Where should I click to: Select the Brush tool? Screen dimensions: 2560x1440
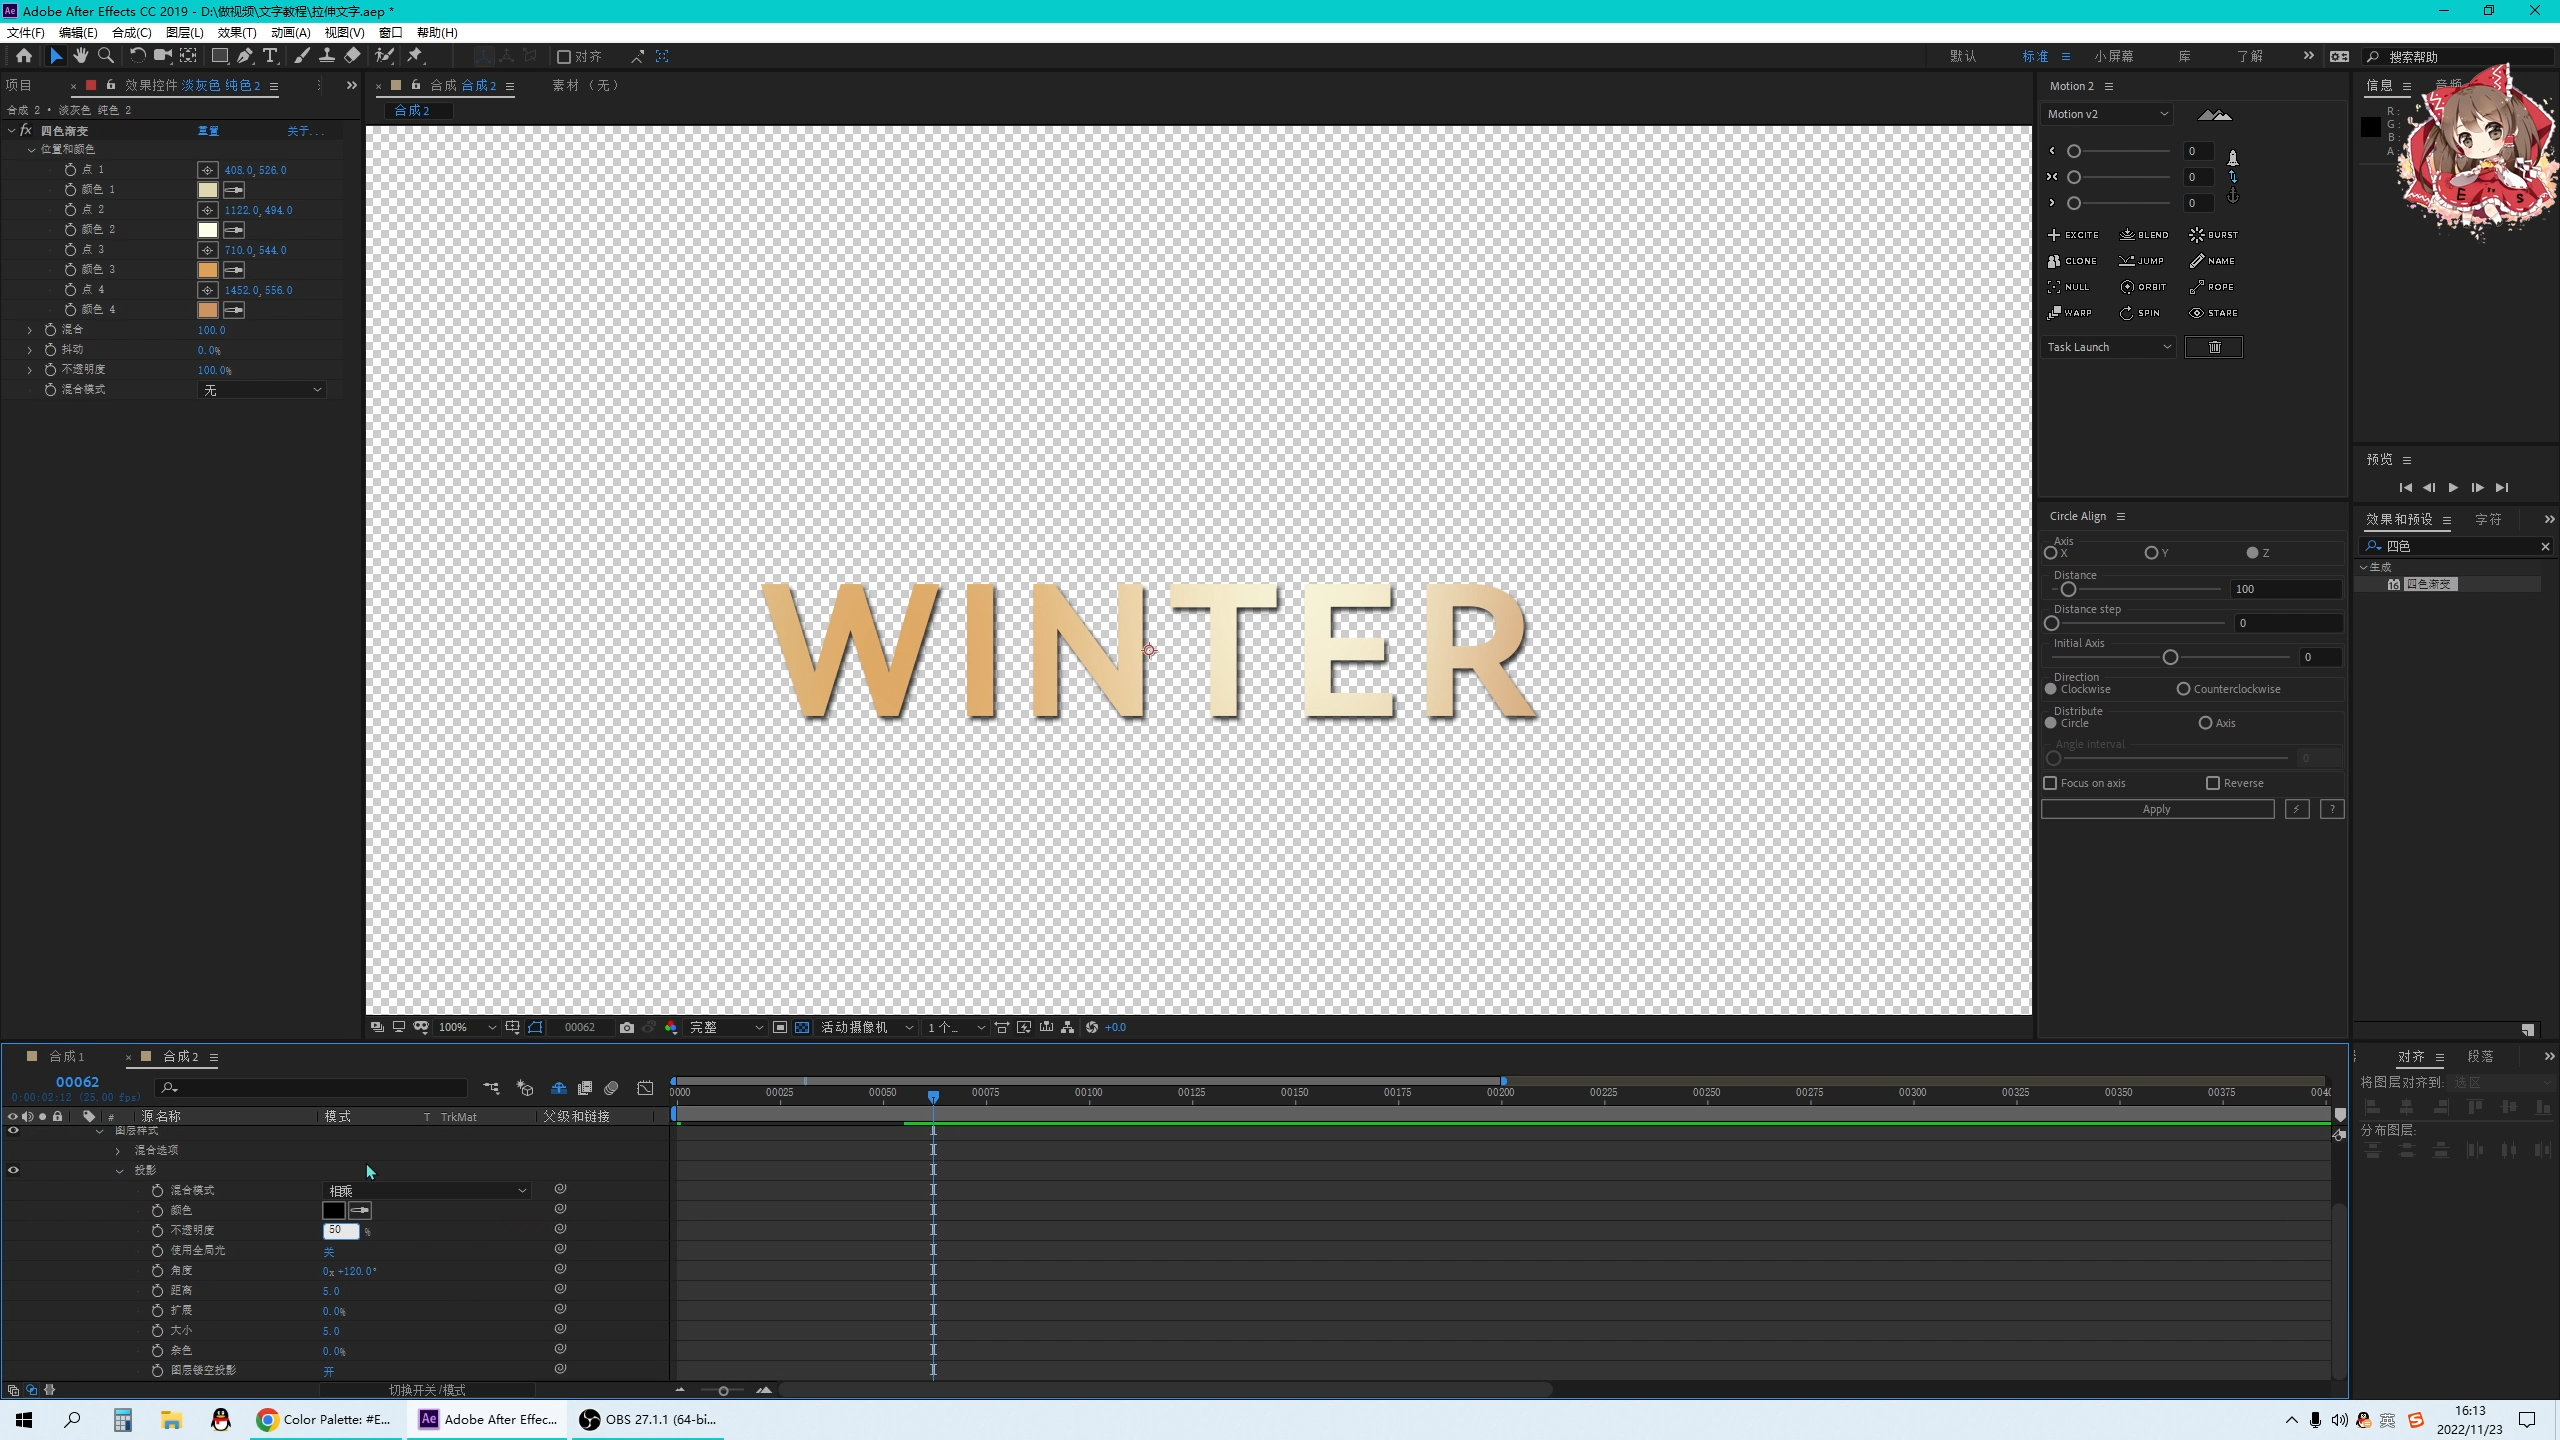tap(301, 56)
